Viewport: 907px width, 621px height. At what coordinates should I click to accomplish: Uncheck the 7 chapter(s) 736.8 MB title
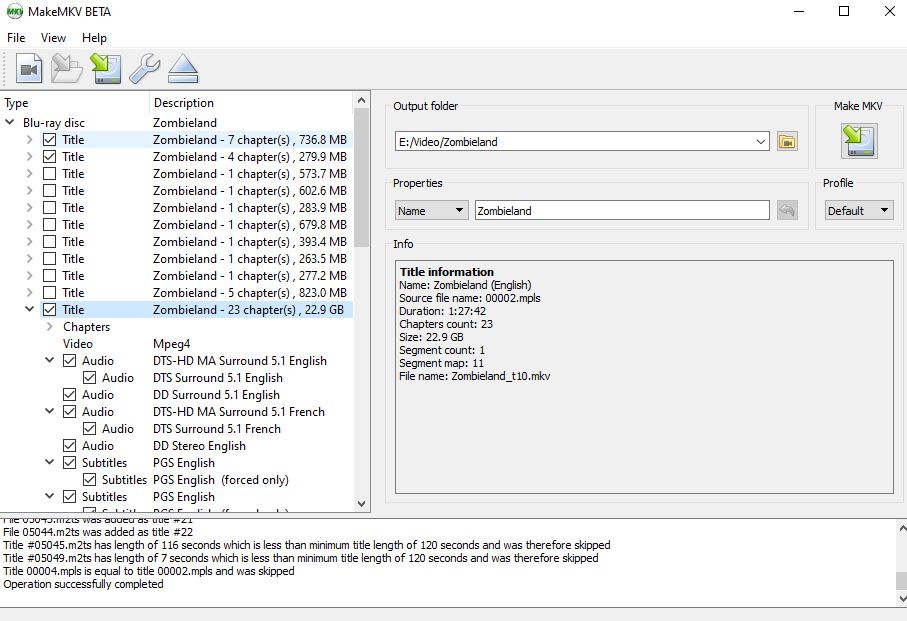coord(50,140)
